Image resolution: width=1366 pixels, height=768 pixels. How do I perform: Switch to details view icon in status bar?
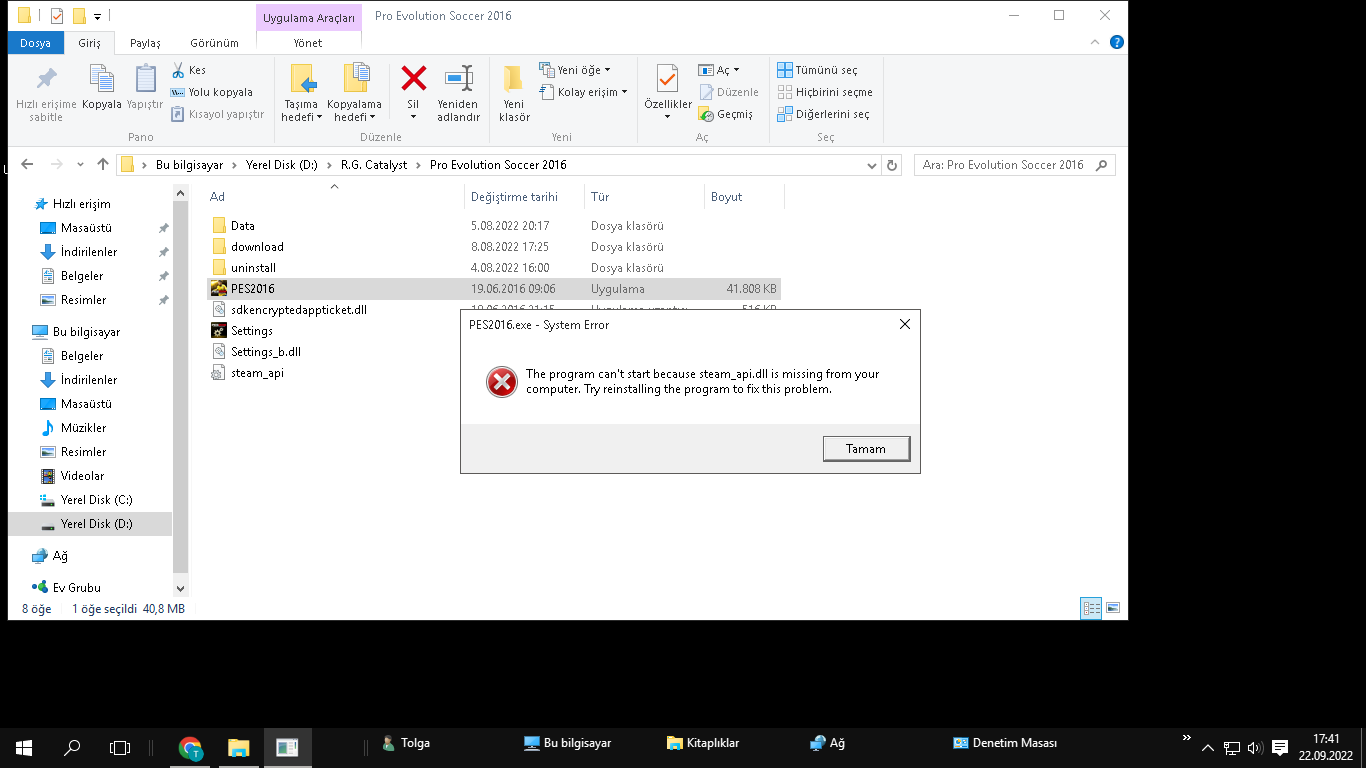point(1091,608)
